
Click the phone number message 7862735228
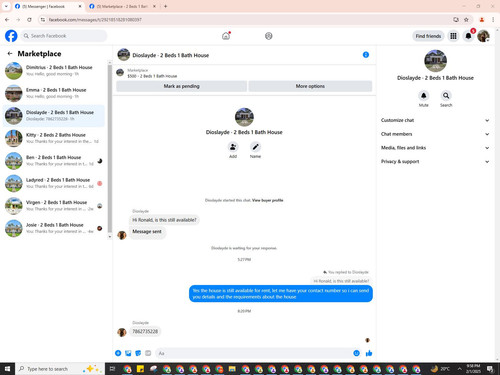145,331
